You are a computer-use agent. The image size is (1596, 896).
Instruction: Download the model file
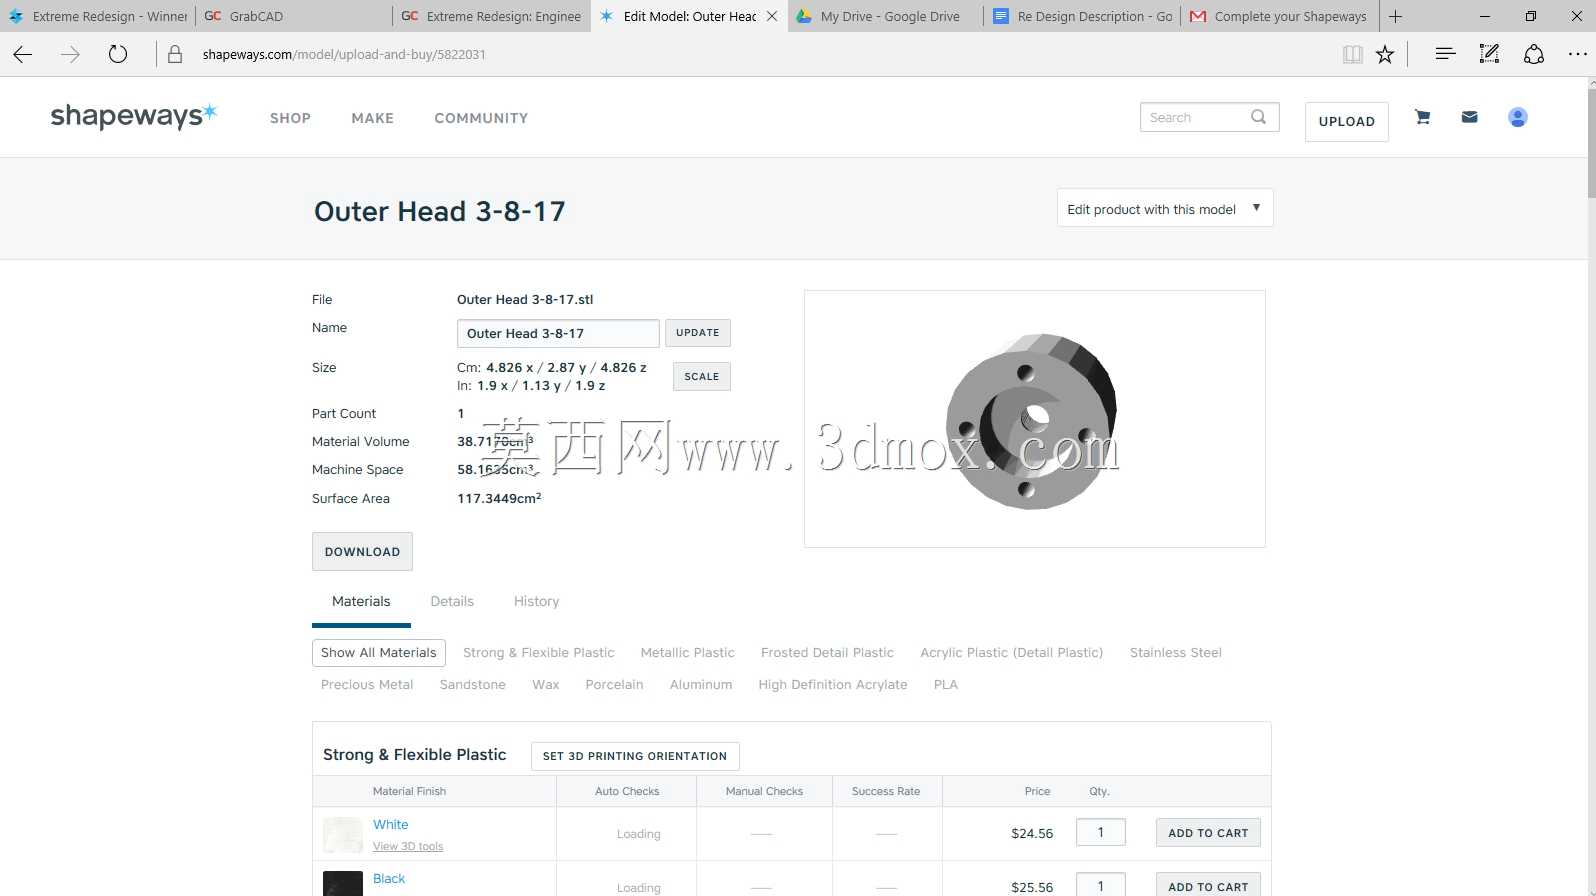[x=362, y=551]
